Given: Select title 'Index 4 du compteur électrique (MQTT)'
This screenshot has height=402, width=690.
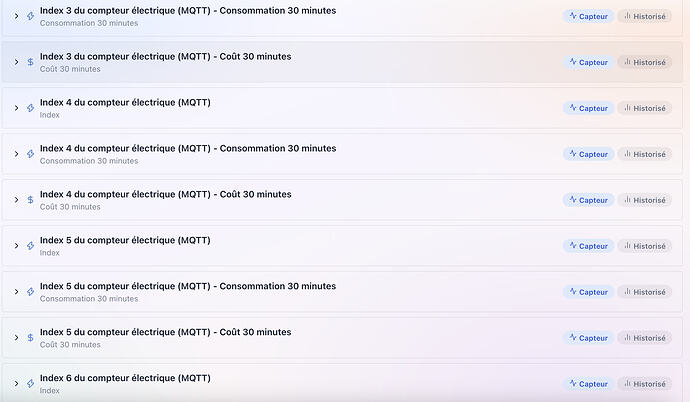Looking at the screenshot, I should click(x=125, y=102).
